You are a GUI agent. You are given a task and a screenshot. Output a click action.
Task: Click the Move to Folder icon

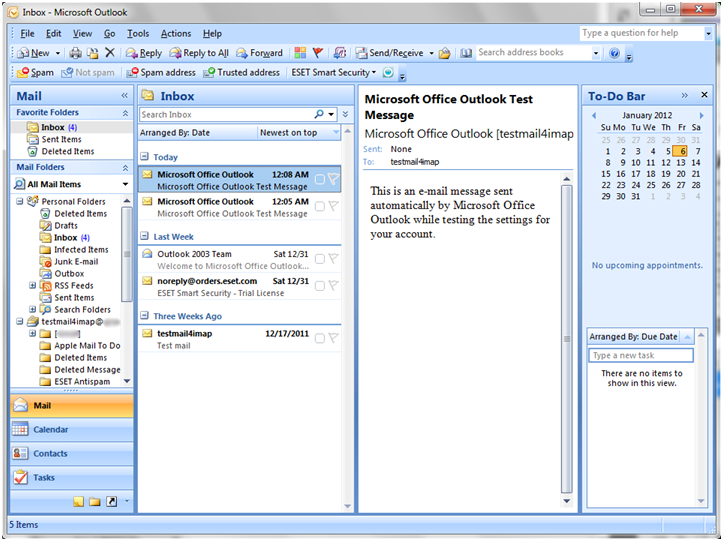pyautogui.click(x=93, y=53)
